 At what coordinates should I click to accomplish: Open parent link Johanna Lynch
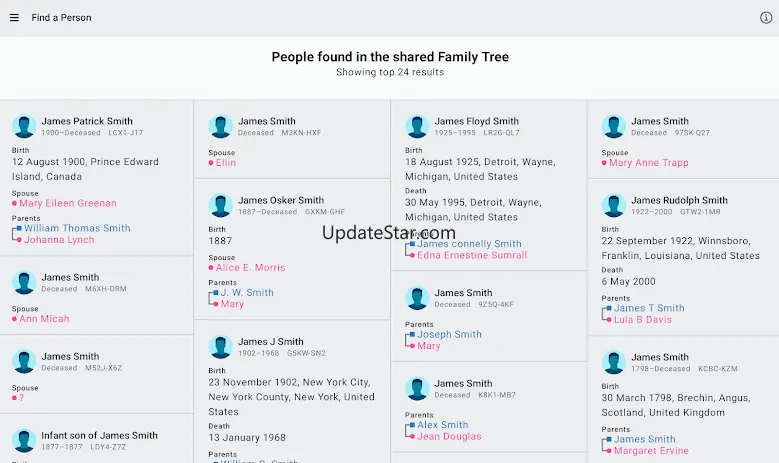click(x=59, y=240)
